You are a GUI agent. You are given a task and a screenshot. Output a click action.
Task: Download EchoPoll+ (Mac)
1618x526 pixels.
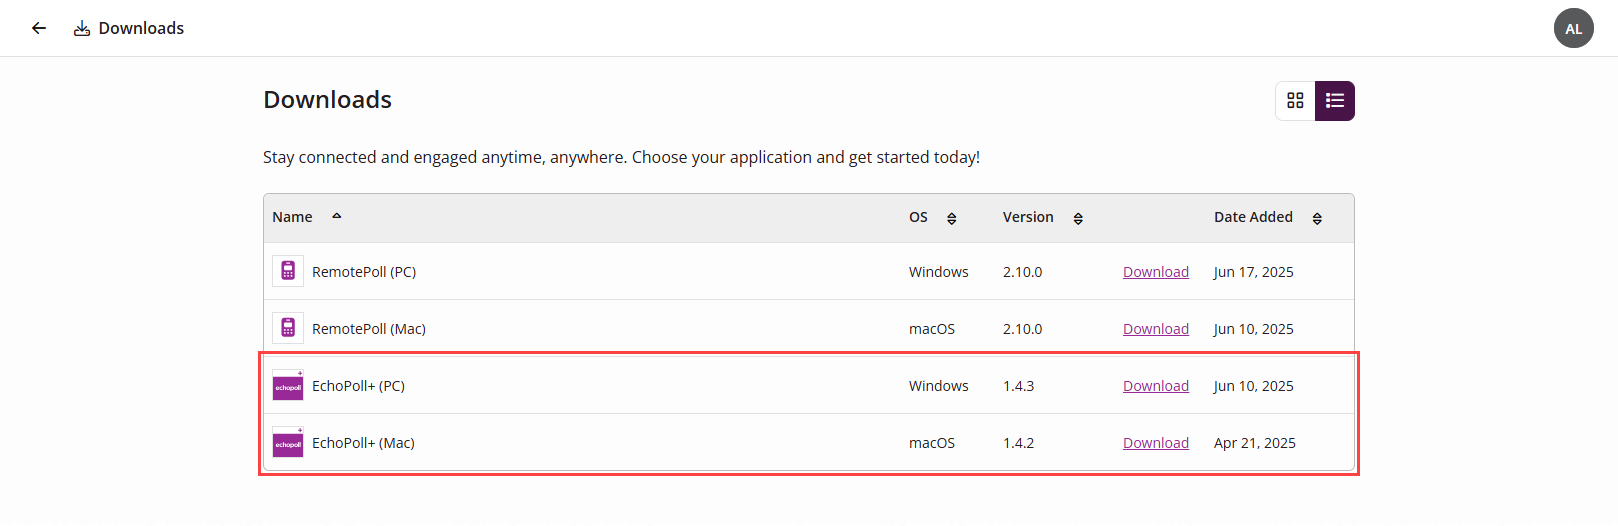[1156, 443]
